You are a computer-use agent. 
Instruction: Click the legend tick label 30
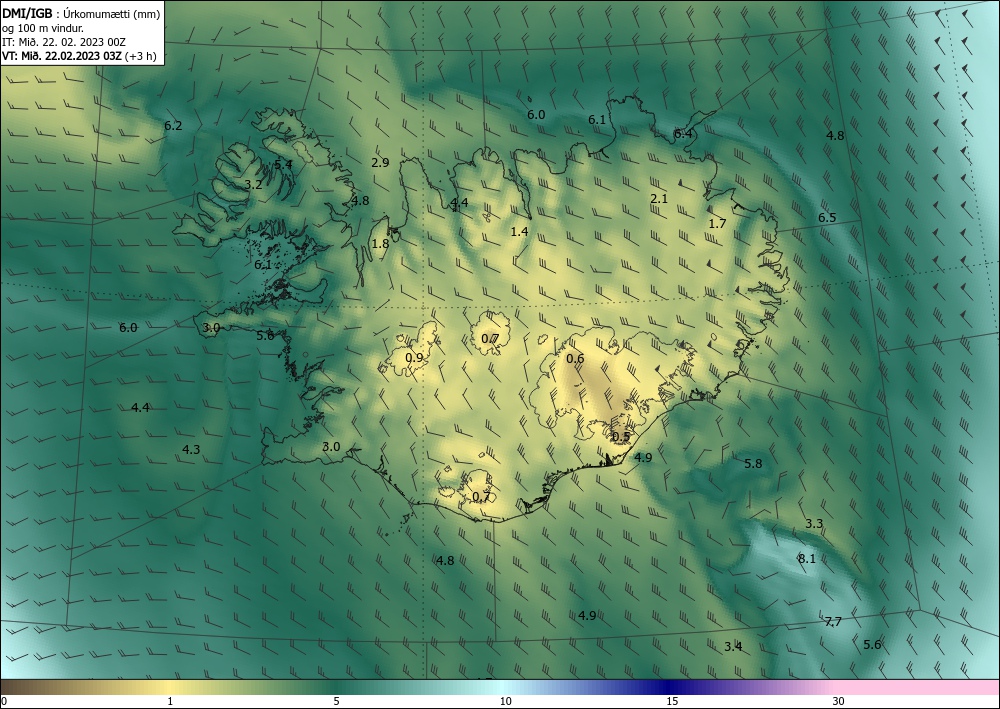click(x=839, y=701)
